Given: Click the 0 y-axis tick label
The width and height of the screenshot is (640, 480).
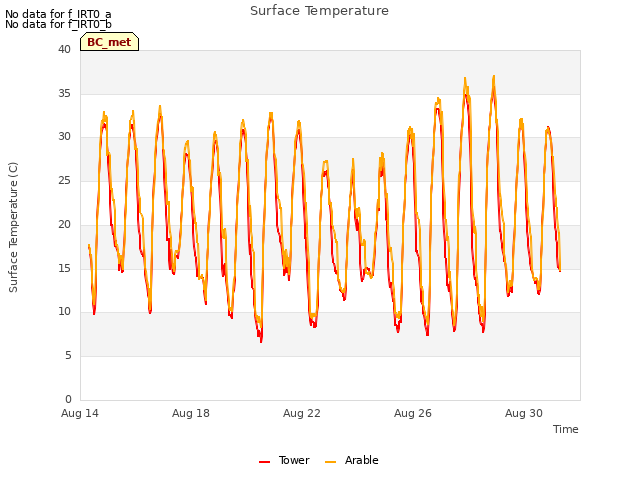Looking at the screenshot, I should click(x=68, y=399).
